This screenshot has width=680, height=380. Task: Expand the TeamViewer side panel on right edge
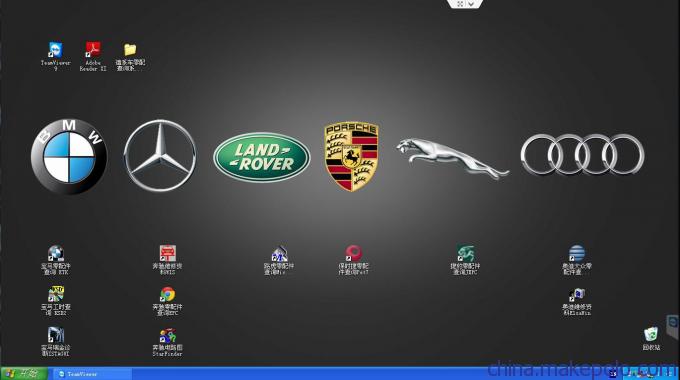coord(673,327)
